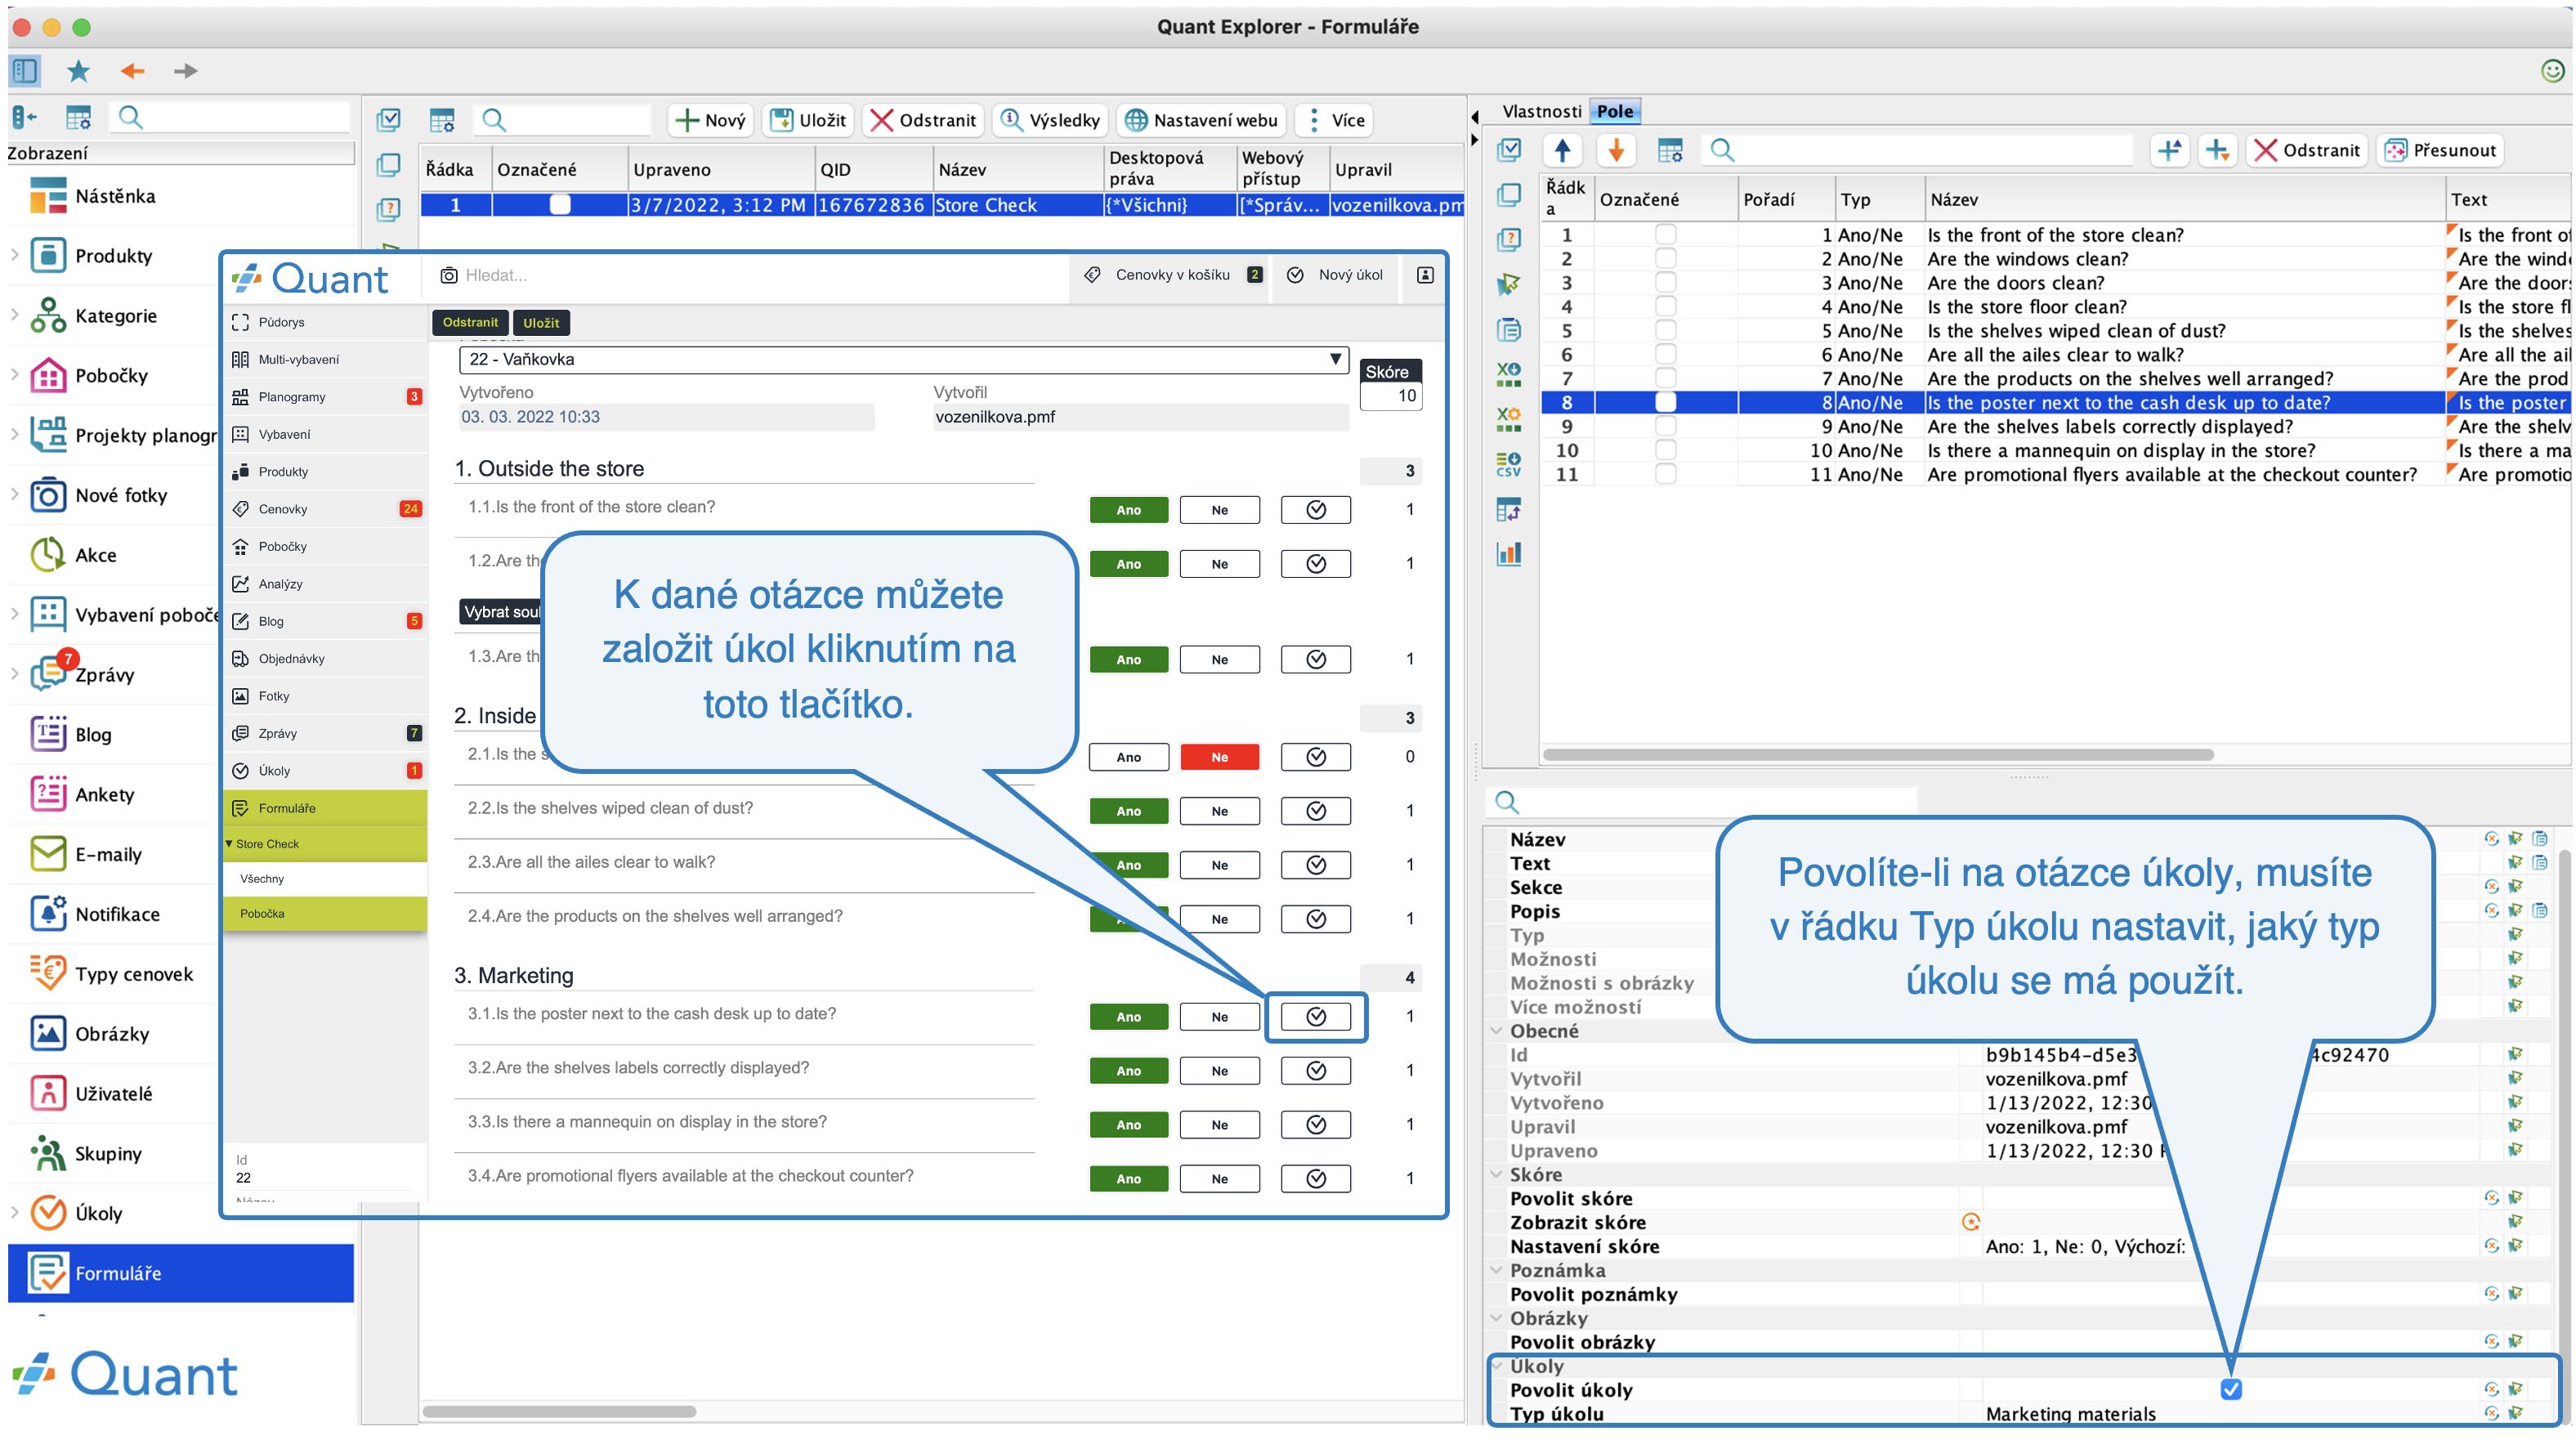Select Ano for question 2.1

(x=1128, y=757)
